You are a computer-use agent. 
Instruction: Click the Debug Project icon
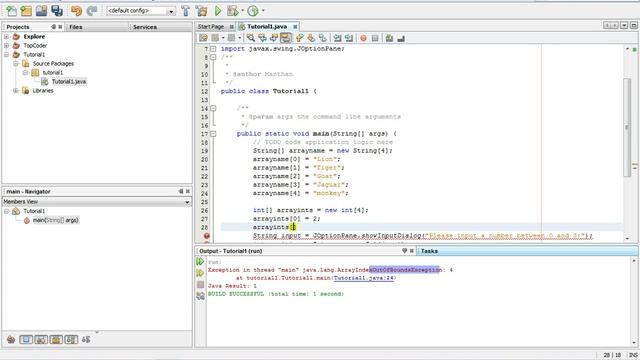click(232, 11)
